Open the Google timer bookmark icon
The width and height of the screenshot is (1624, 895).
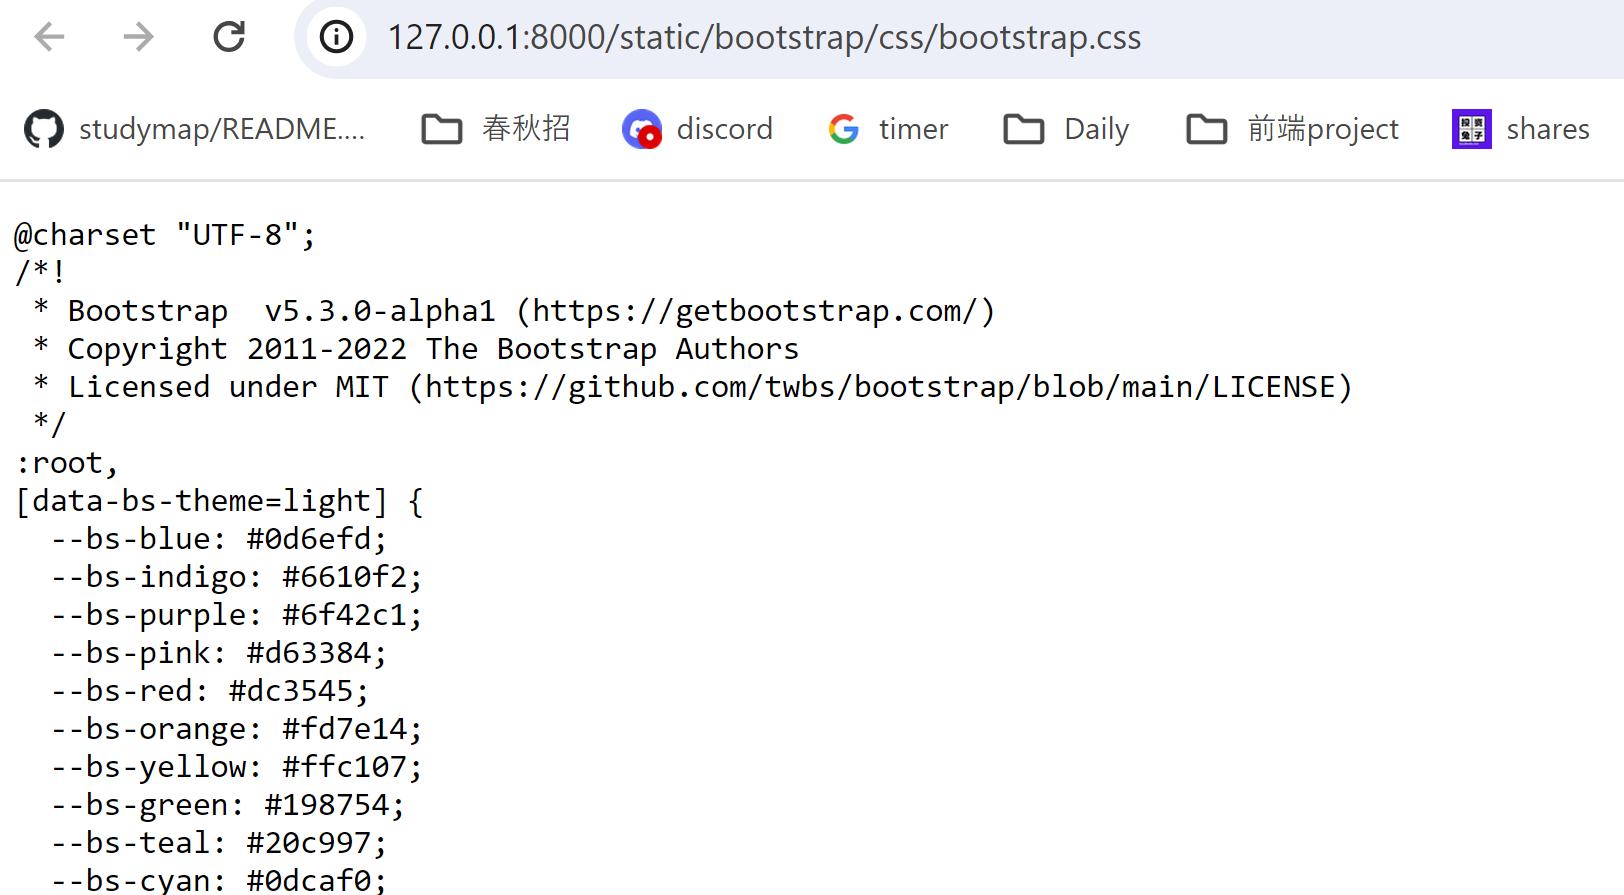pos(844,129)
